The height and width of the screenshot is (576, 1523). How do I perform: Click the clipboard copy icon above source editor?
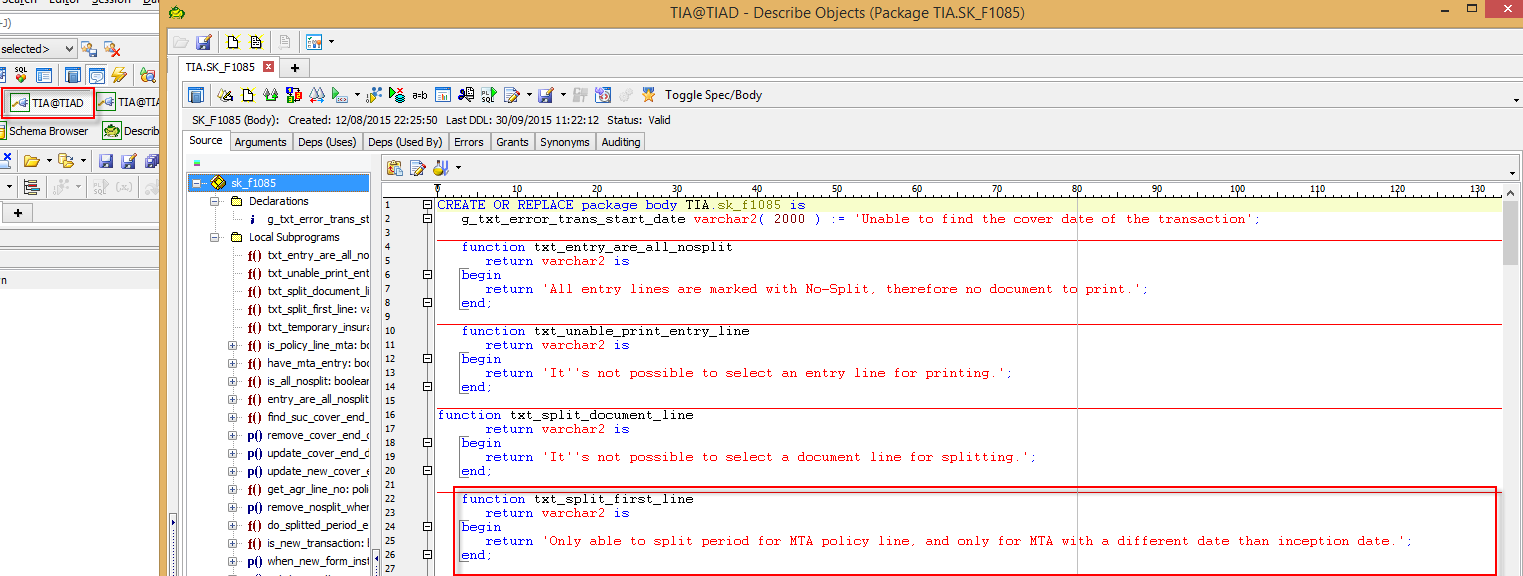[x=395, y=167]
